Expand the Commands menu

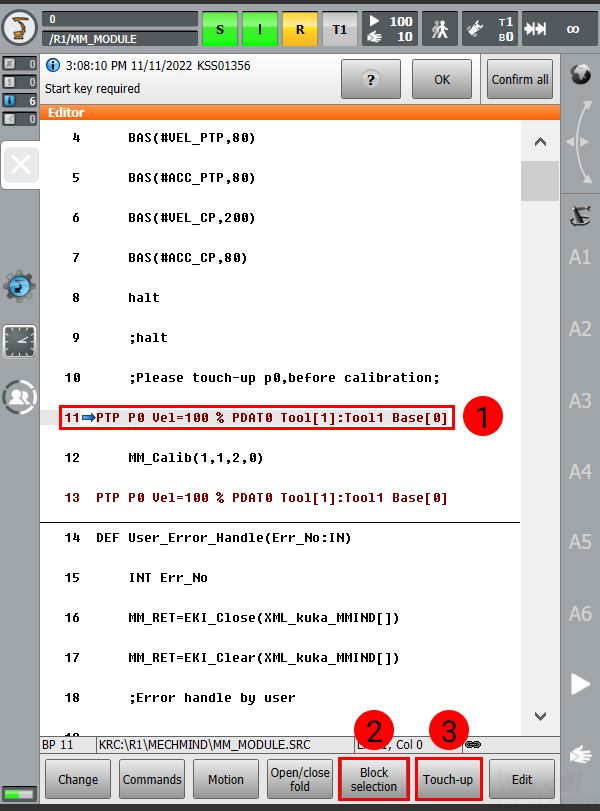click(152, 779)
